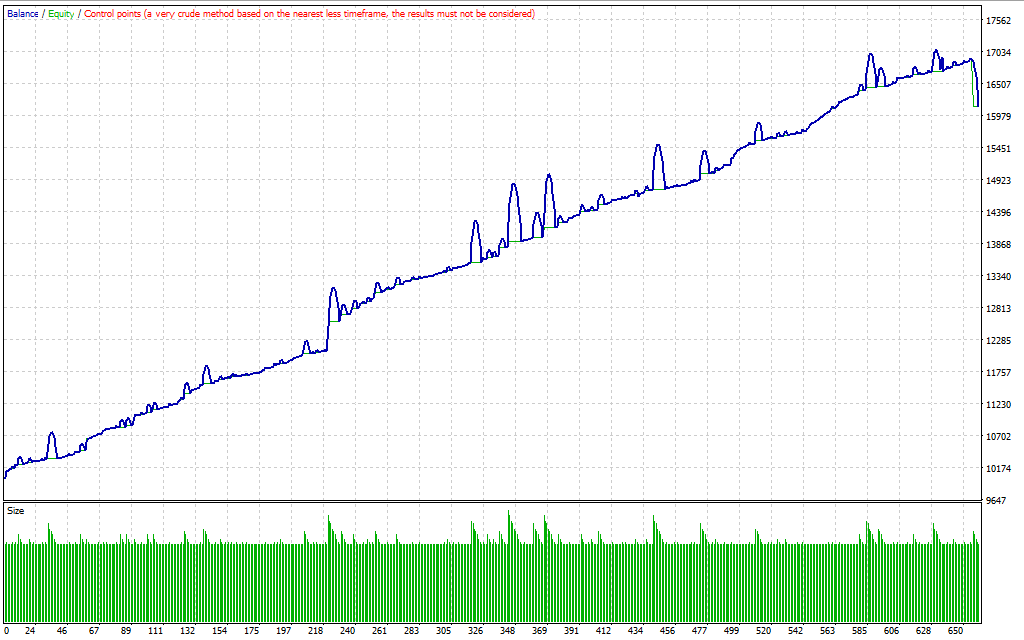Click the Size panel label
The image size is (1024, 640).
(16, 511)
